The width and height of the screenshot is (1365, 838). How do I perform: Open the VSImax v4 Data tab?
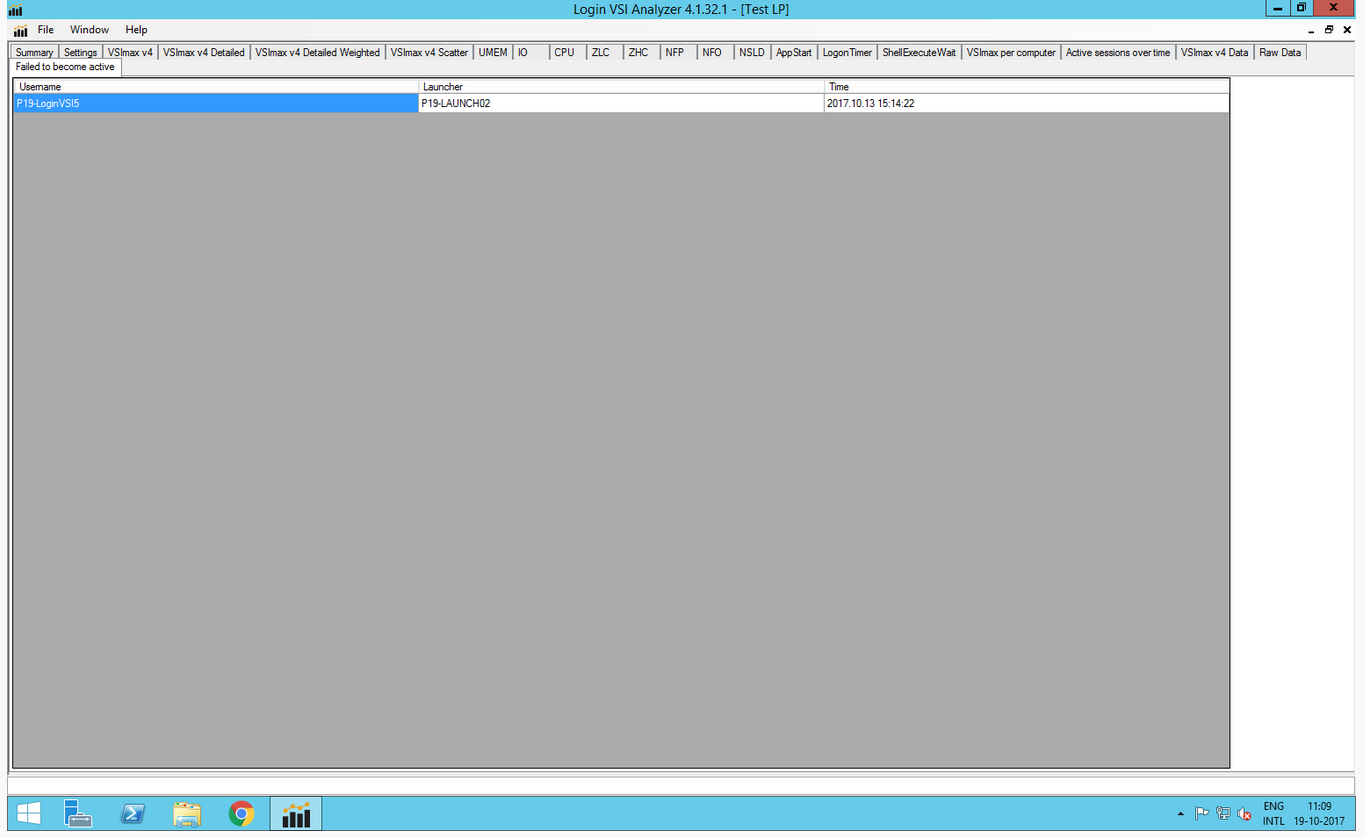tap(1214, 52)
